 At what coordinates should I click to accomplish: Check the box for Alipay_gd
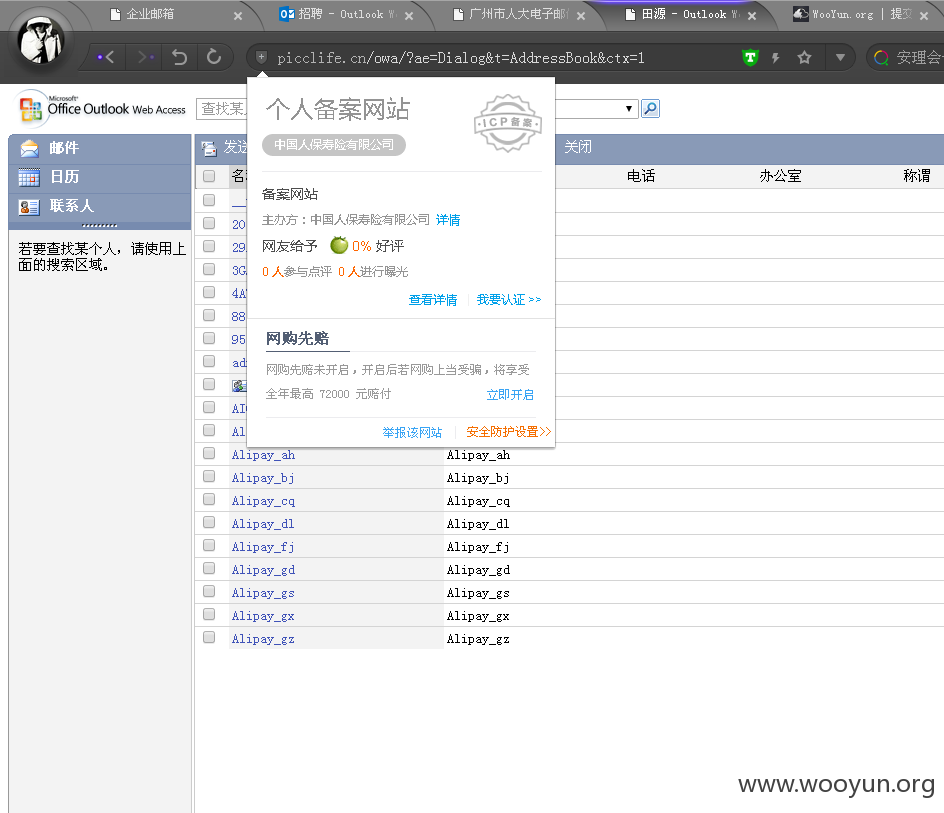pyautogui.click(x=209, y=568)
